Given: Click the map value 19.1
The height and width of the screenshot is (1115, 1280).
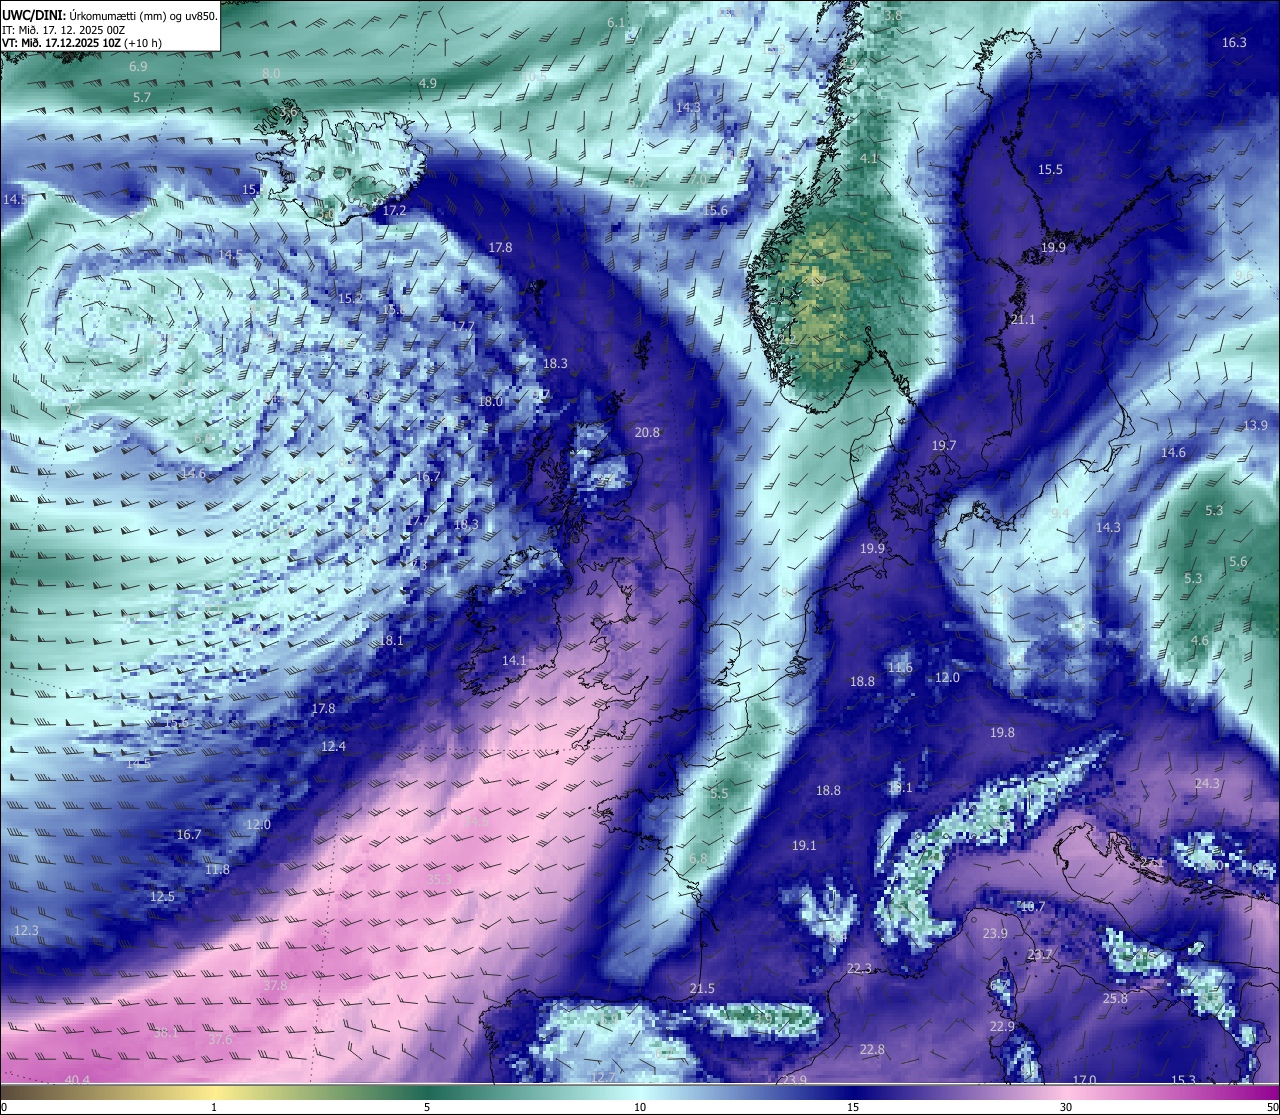Looking at the screenshot, I should (804, 846).
